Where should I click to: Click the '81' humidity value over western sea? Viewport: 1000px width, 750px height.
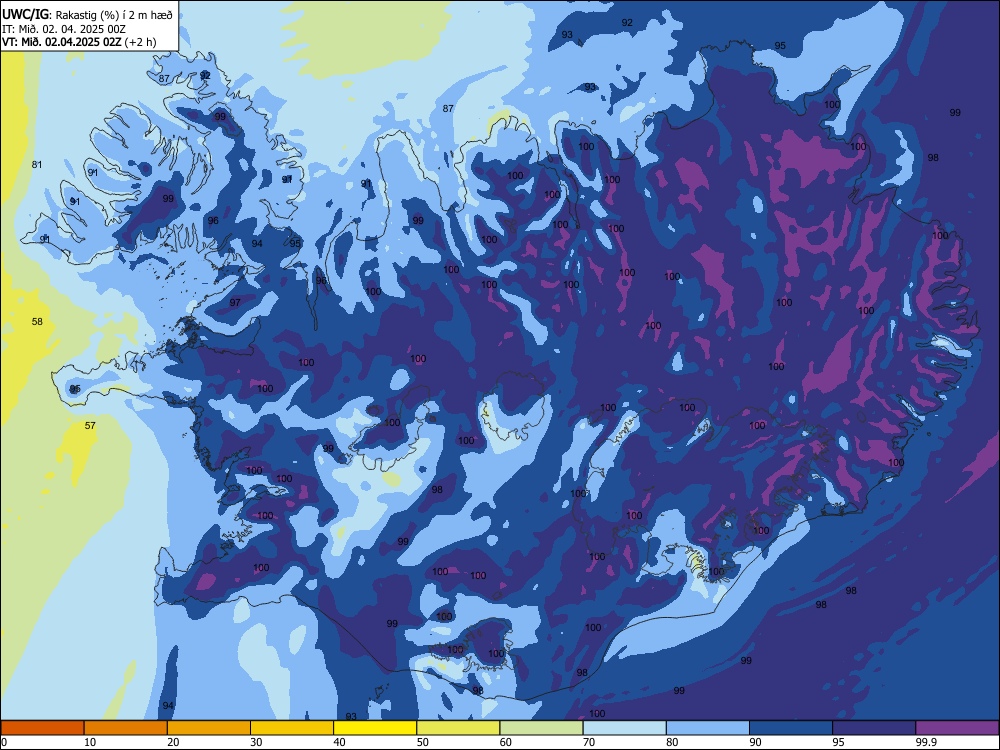(37, 165)
